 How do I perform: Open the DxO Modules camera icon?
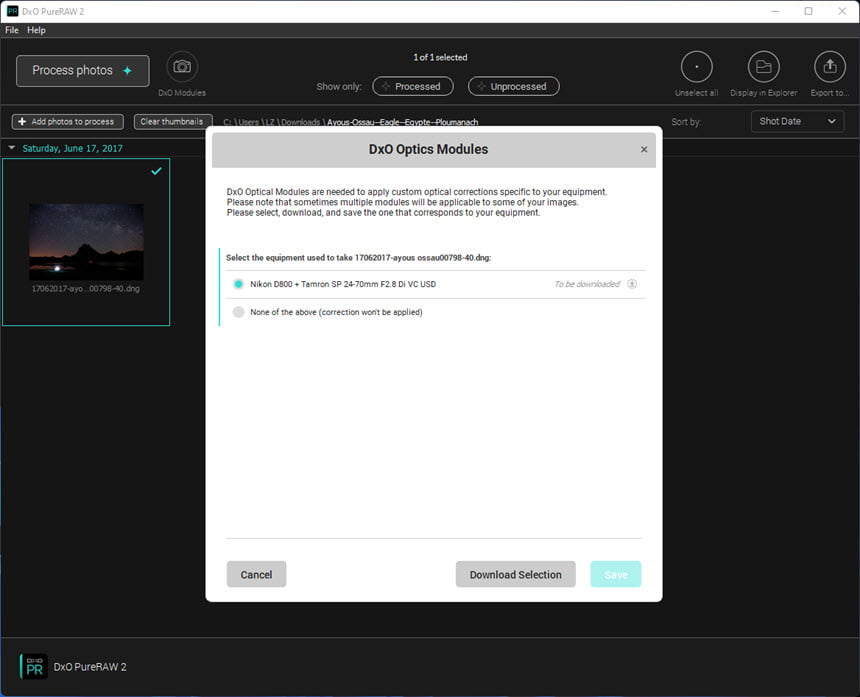coord(182,67)
